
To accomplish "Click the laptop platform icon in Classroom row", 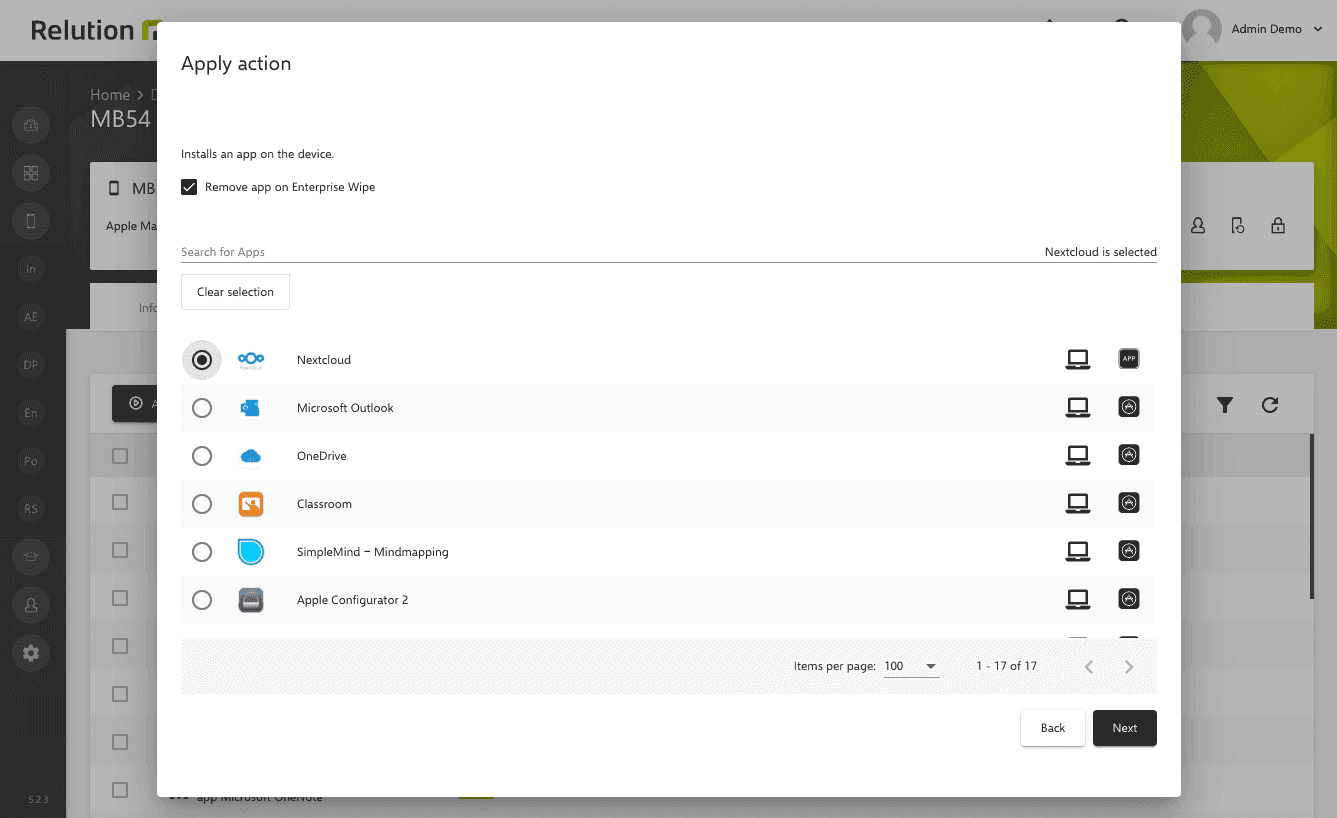I will (x=1077, y=504).
